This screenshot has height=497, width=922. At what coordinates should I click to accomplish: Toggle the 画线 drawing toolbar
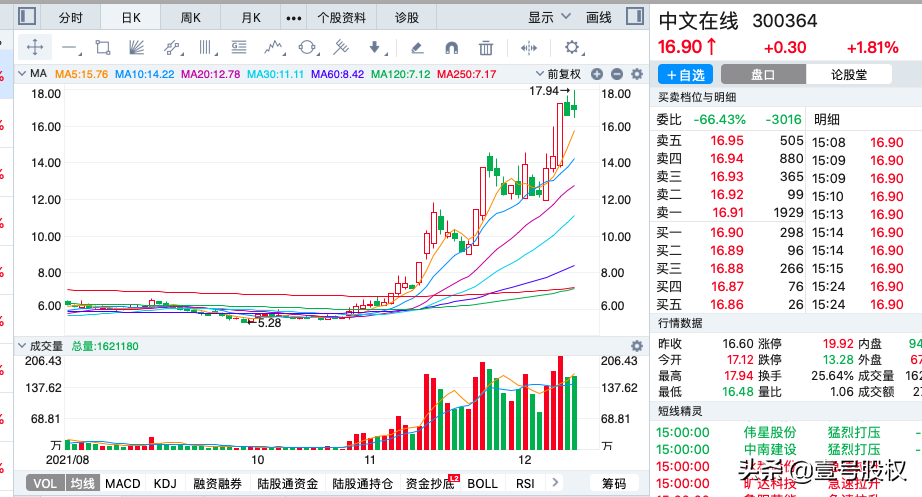click(x=598, y=18)
